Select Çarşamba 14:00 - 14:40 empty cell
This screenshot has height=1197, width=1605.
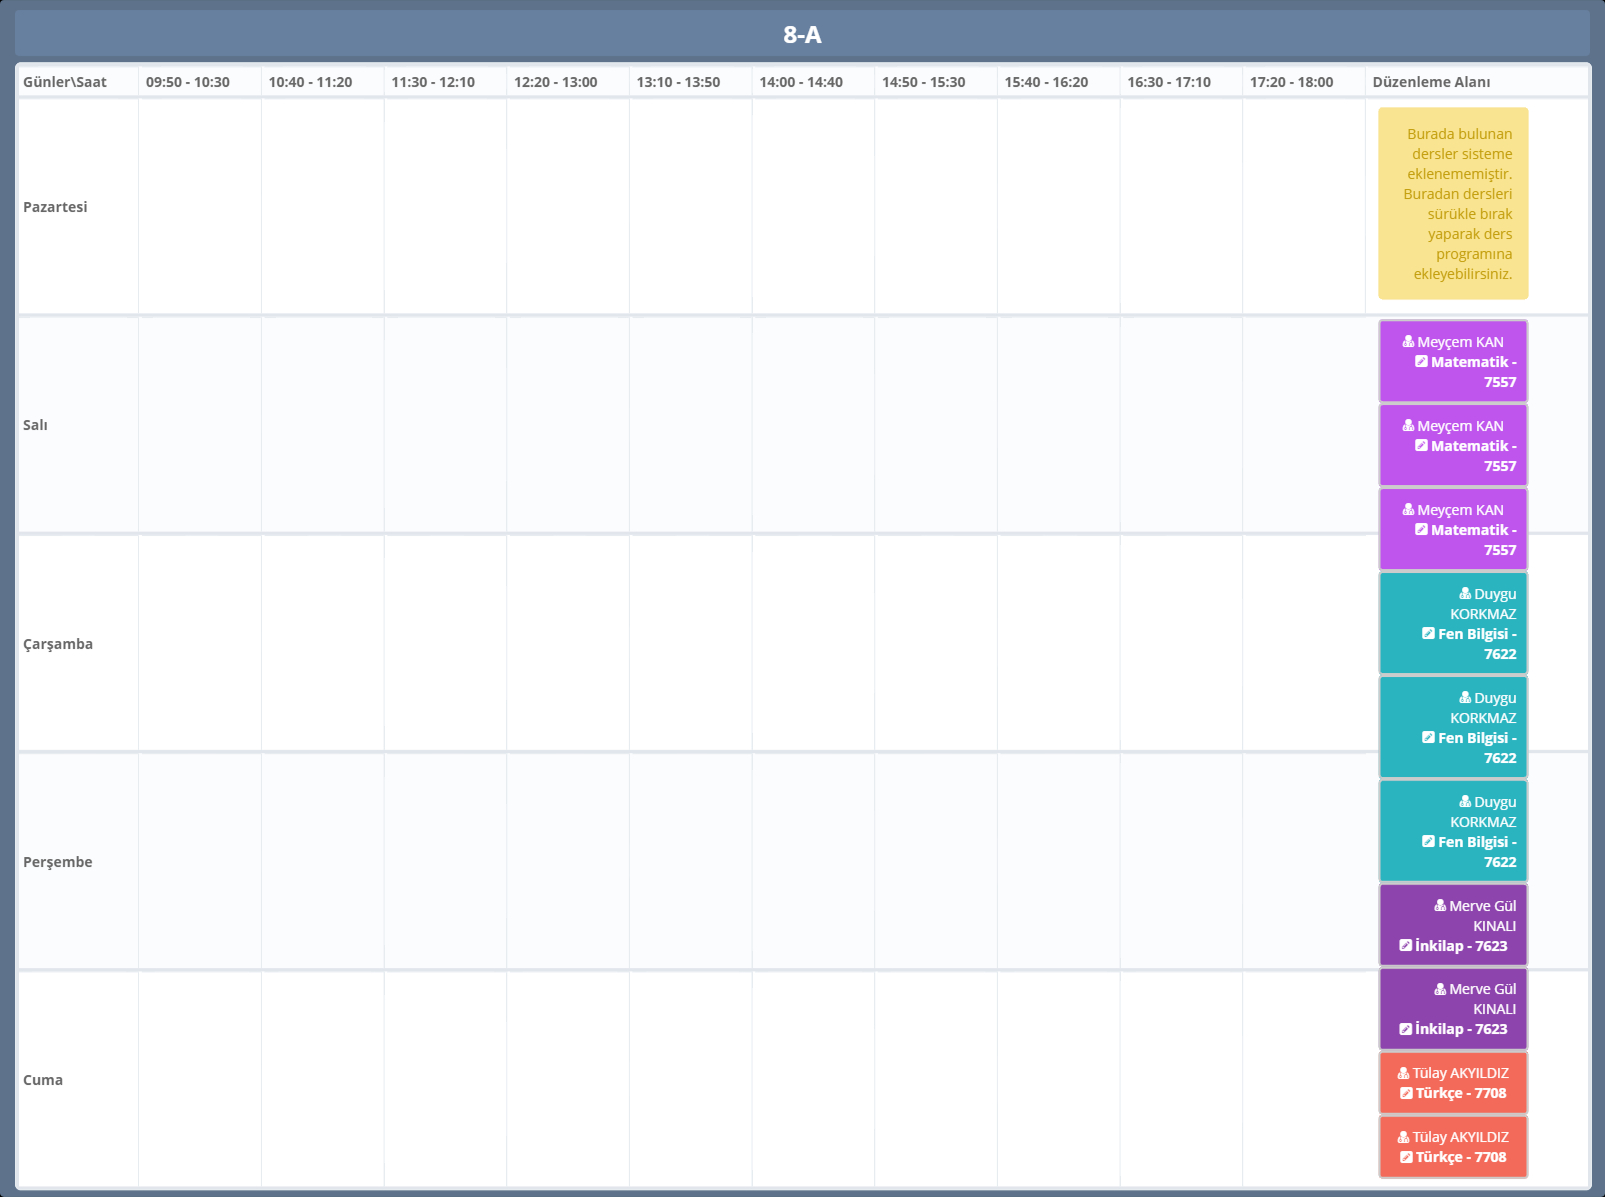point(813,643)
